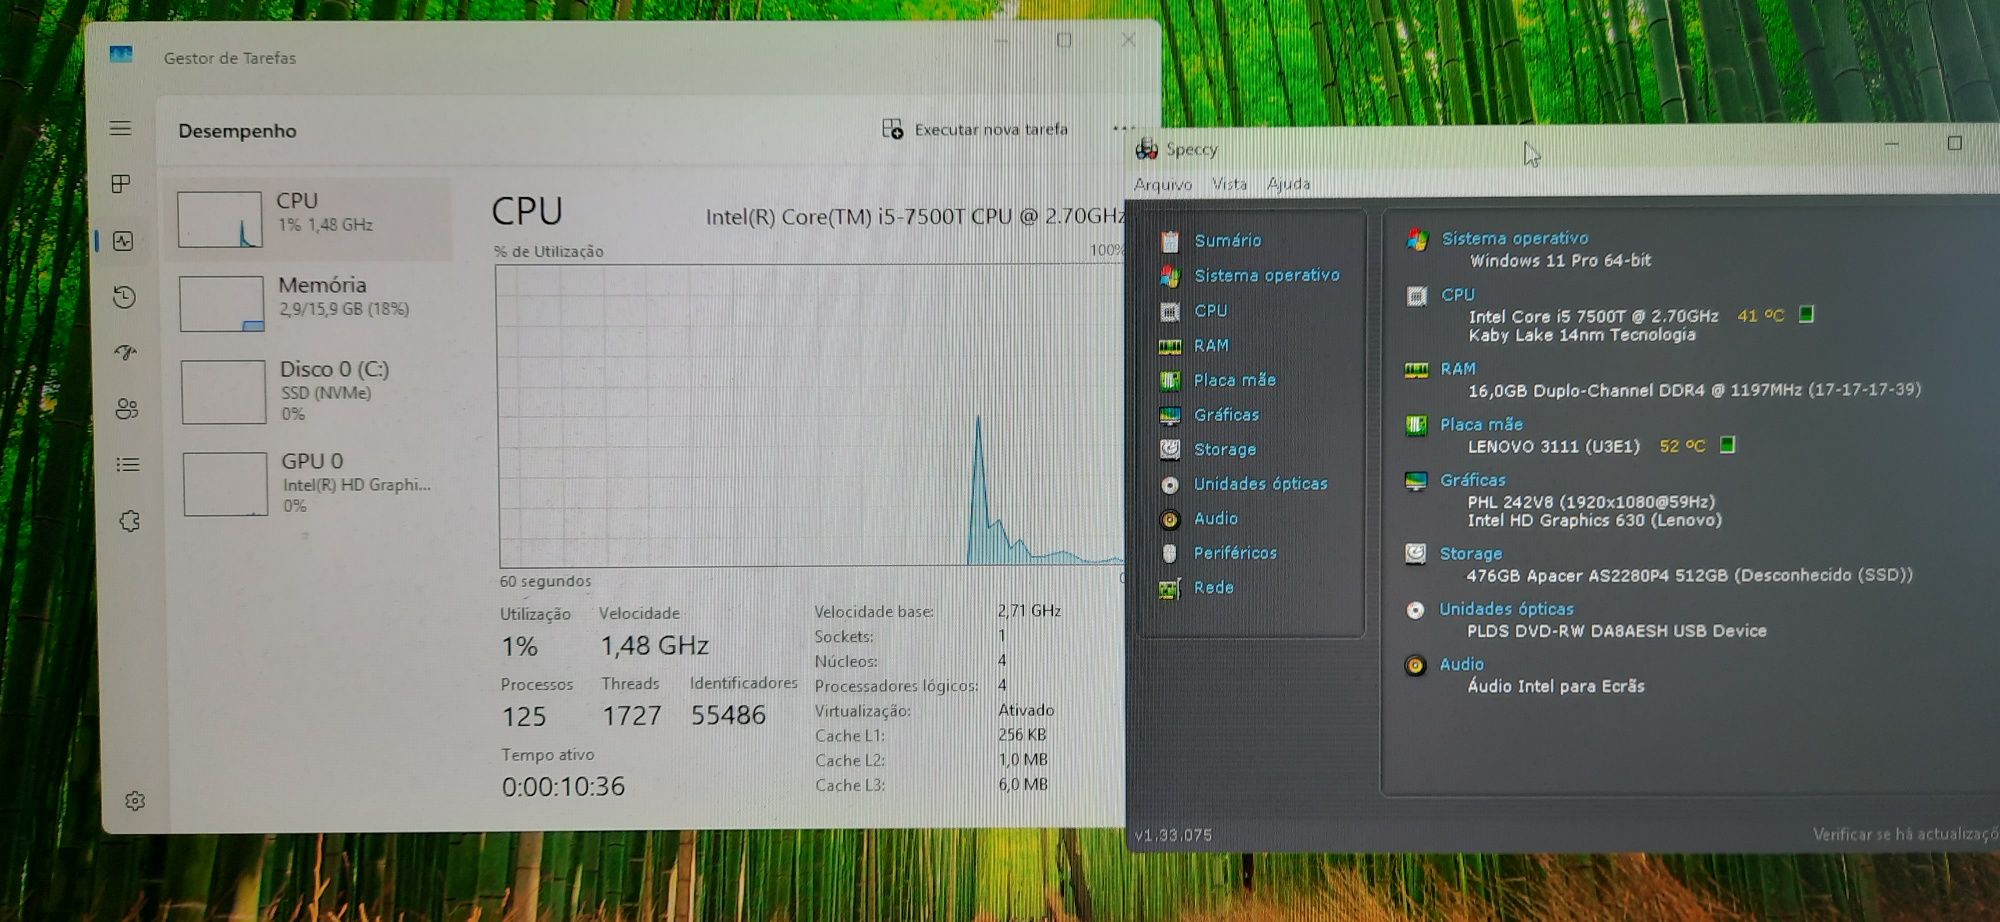Click RAM heading link in Speccy summary
The width and height of the screenshot is (2000, 922).
(1457, 369)
